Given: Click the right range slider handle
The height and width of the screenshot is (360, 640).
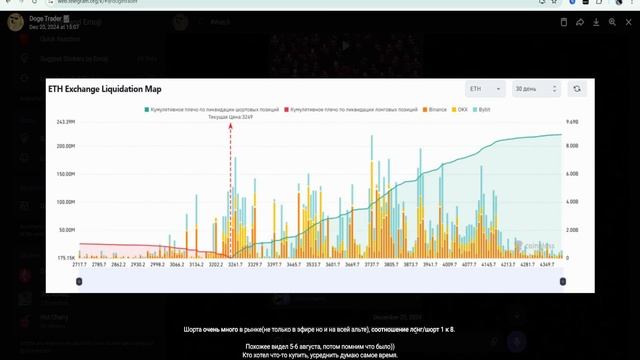Looking at the screenshot, I should coord(562,281).
